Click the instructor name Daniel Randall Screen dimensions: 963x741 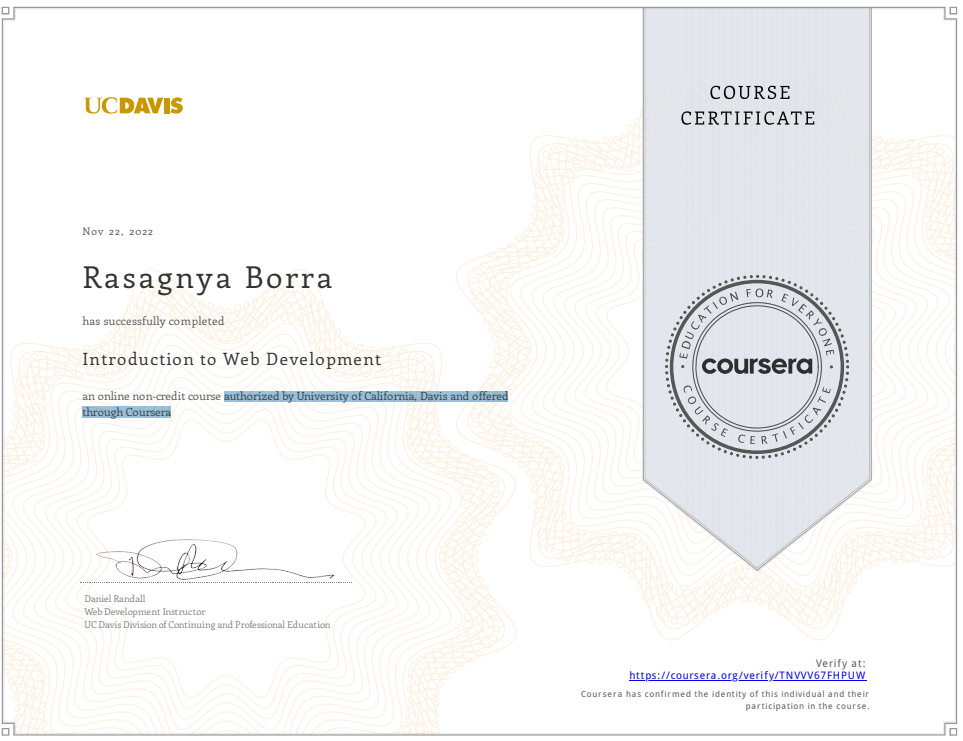tap(115, 599)
